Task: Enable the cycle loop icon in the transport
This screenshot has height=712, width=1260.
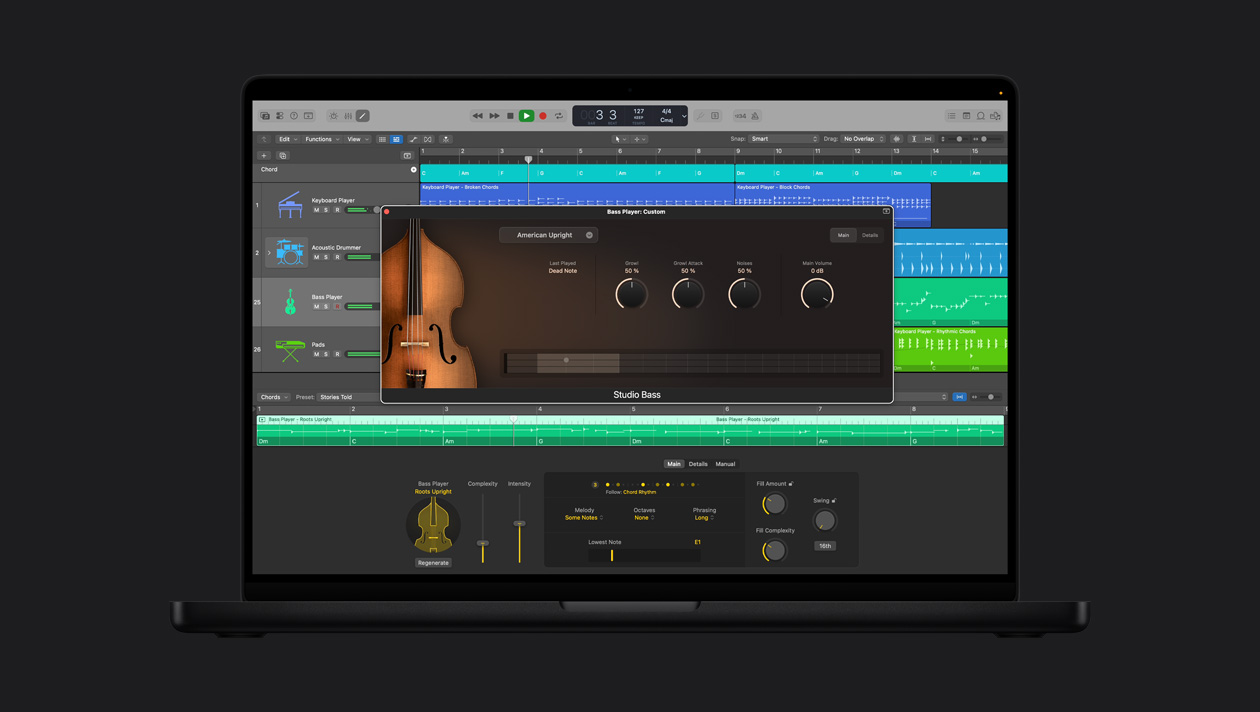Action: pyautogui.click(x=558, y=116)
